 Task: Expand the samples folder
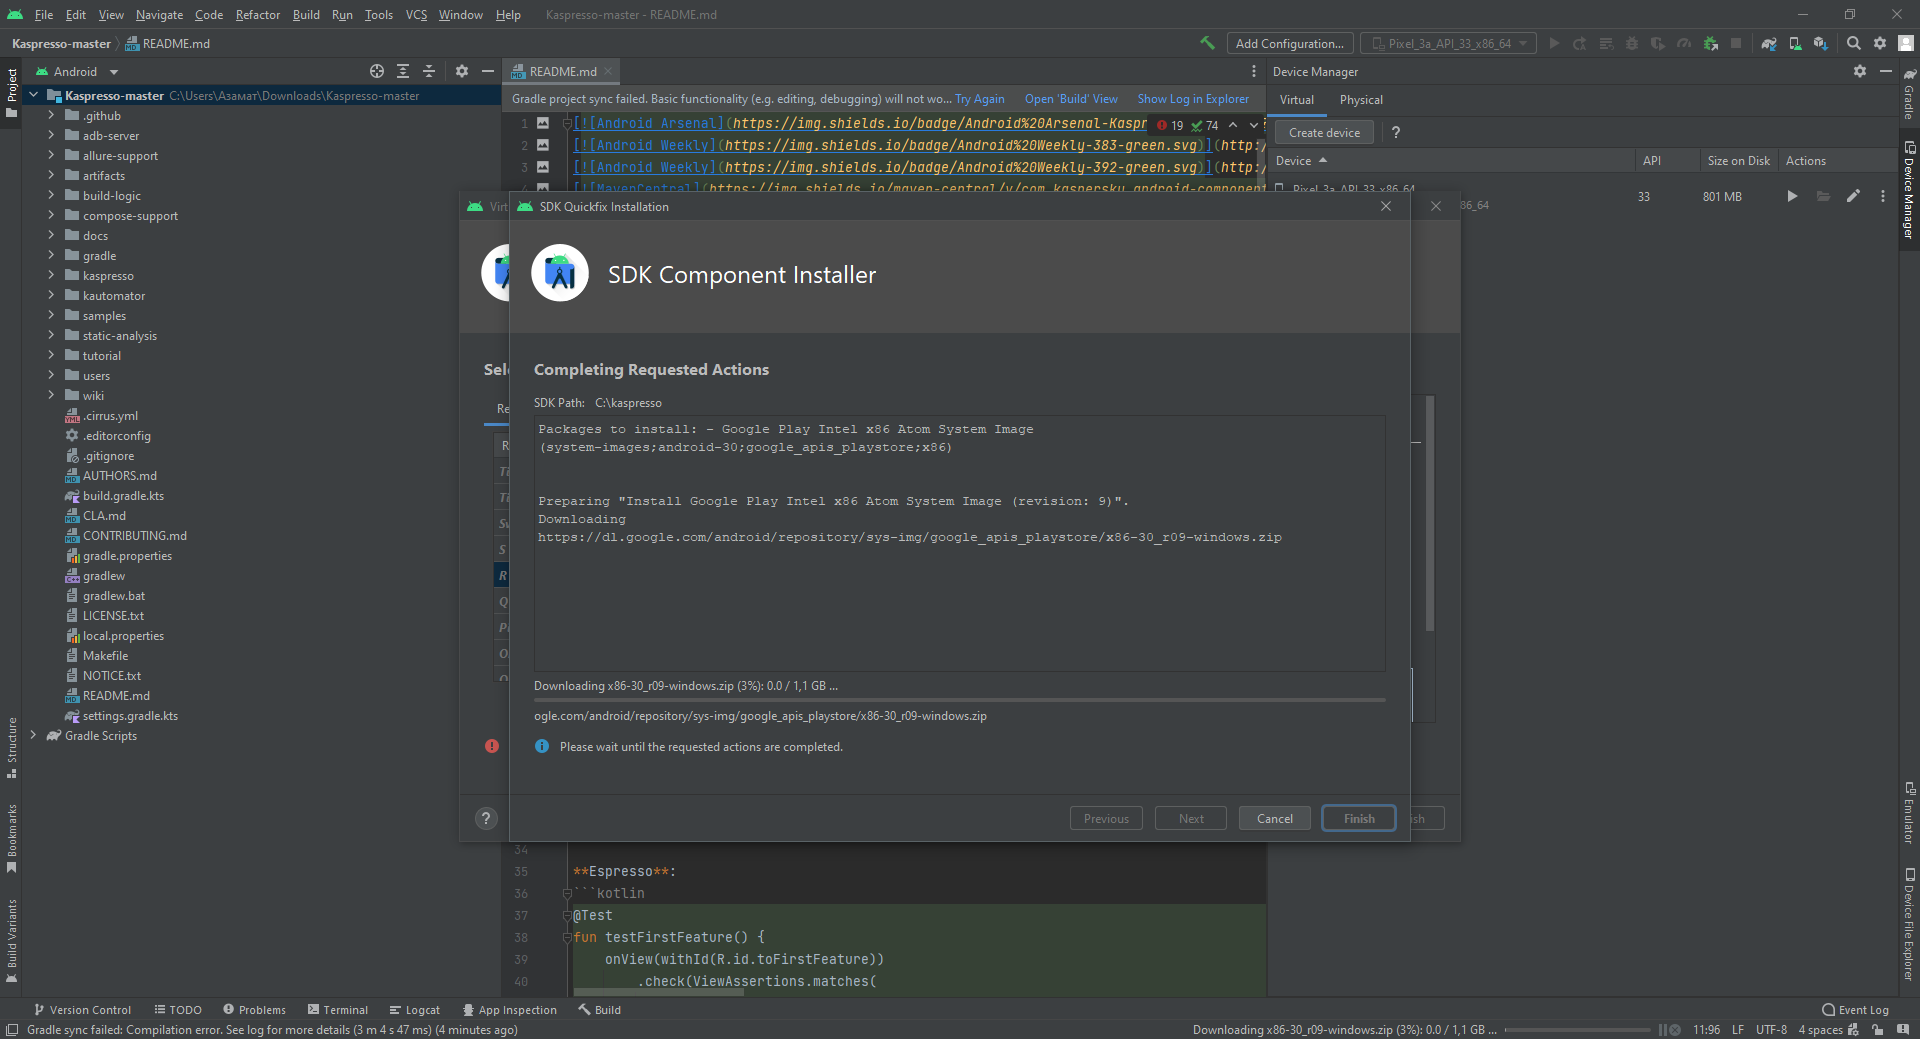click(51, 315)
